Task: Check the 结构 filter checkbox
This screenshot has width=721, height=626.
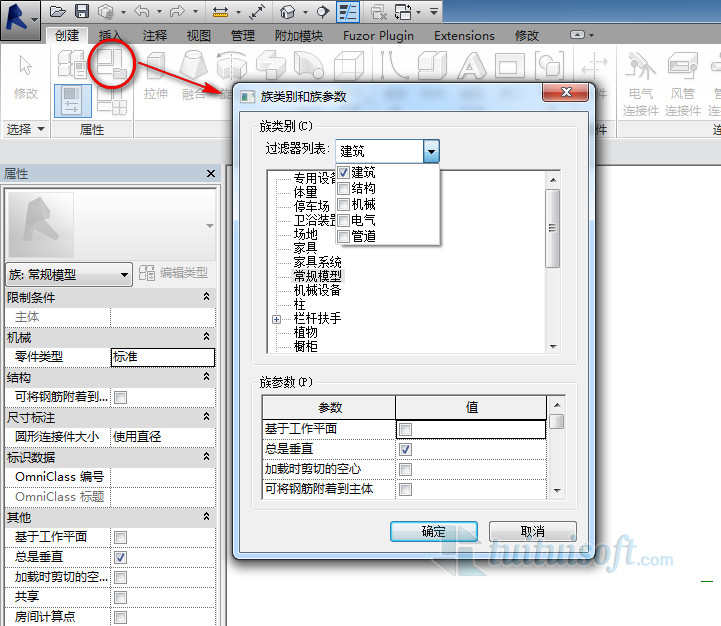Action: point(344,188)
